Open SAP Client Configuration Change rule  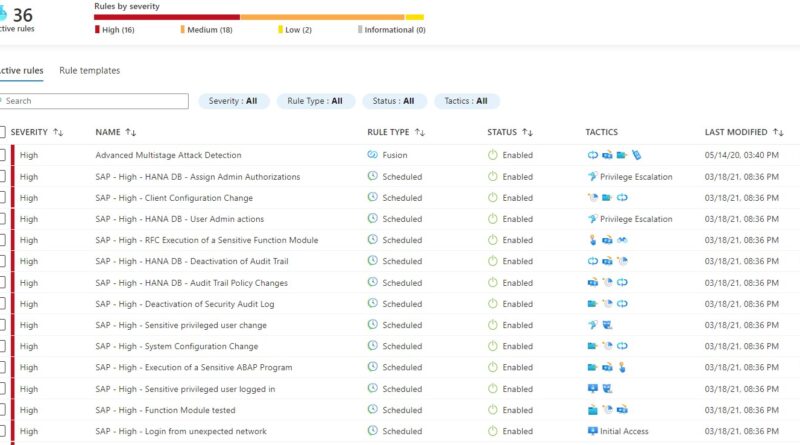174,197
